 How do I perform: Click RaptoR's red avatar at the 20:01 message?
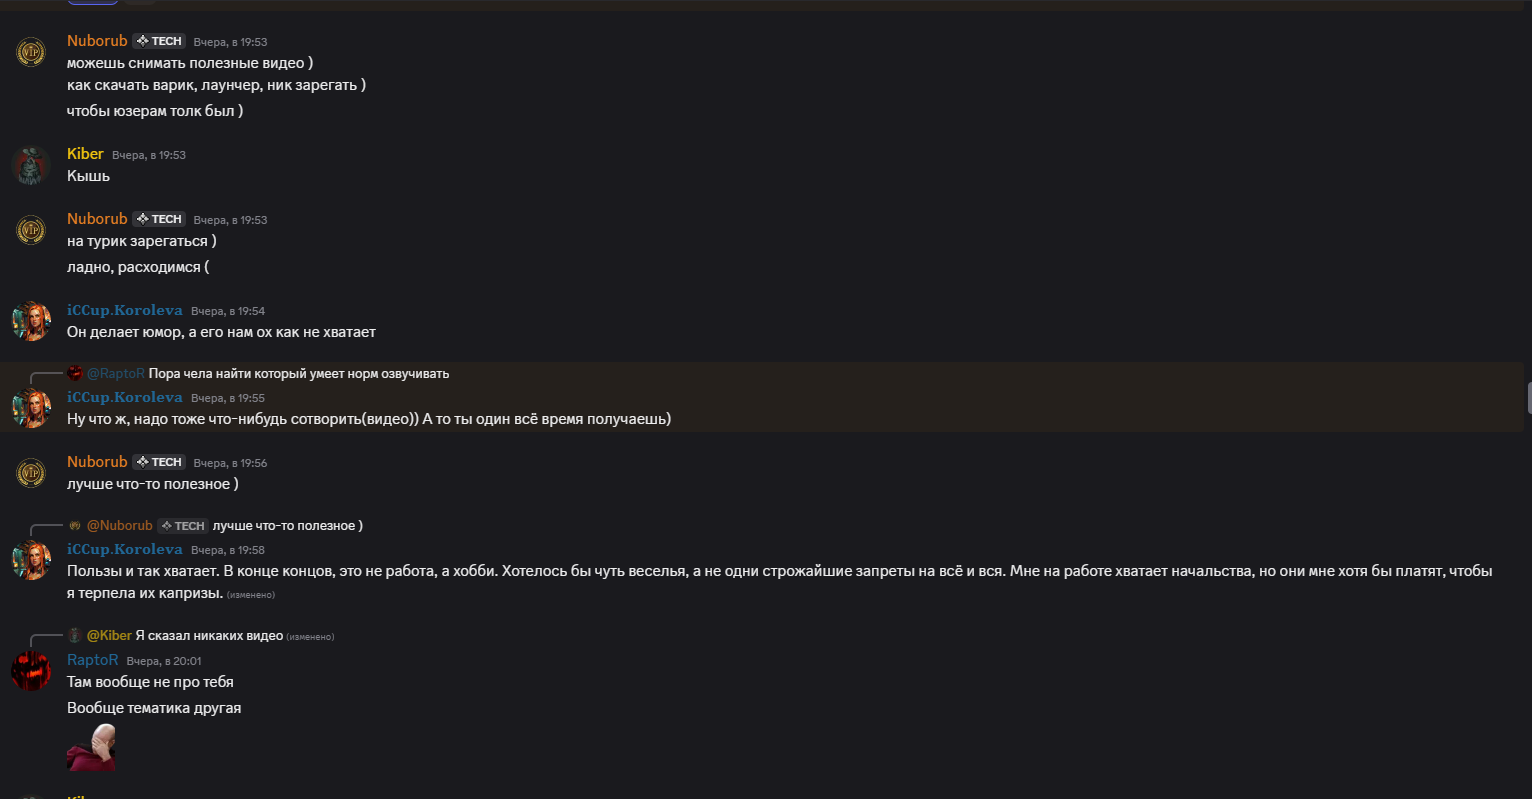coord(31,670)
